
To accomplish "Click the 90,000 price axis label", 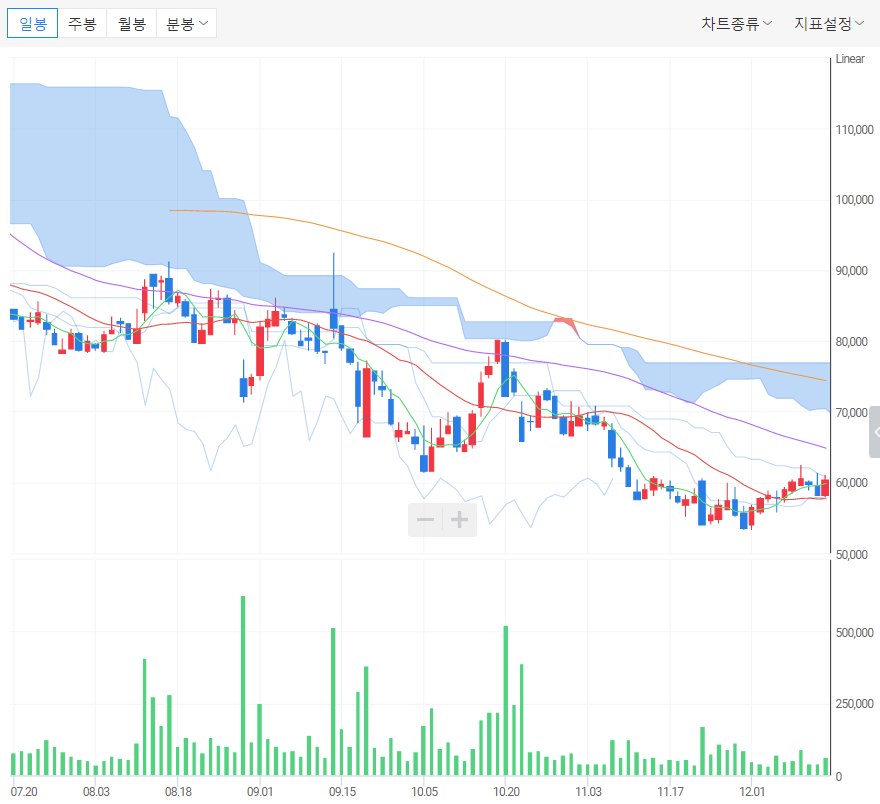I will click(851, 270).
